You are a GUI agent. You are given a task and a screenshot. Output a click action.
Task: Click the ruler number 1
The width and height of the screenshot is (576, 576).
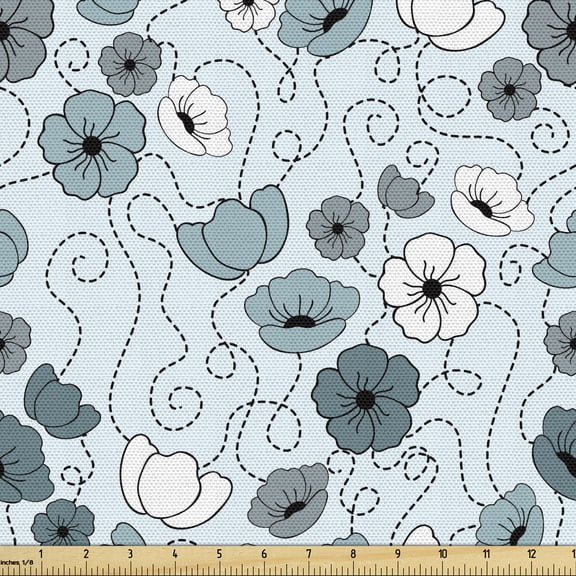pos(41,554)
